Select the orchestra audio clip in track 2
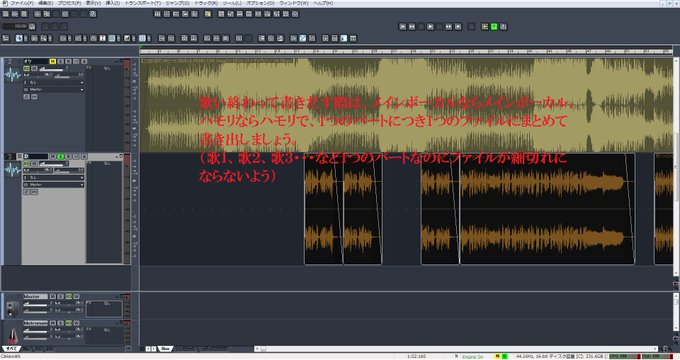680x360 pixels. [407, 105]
